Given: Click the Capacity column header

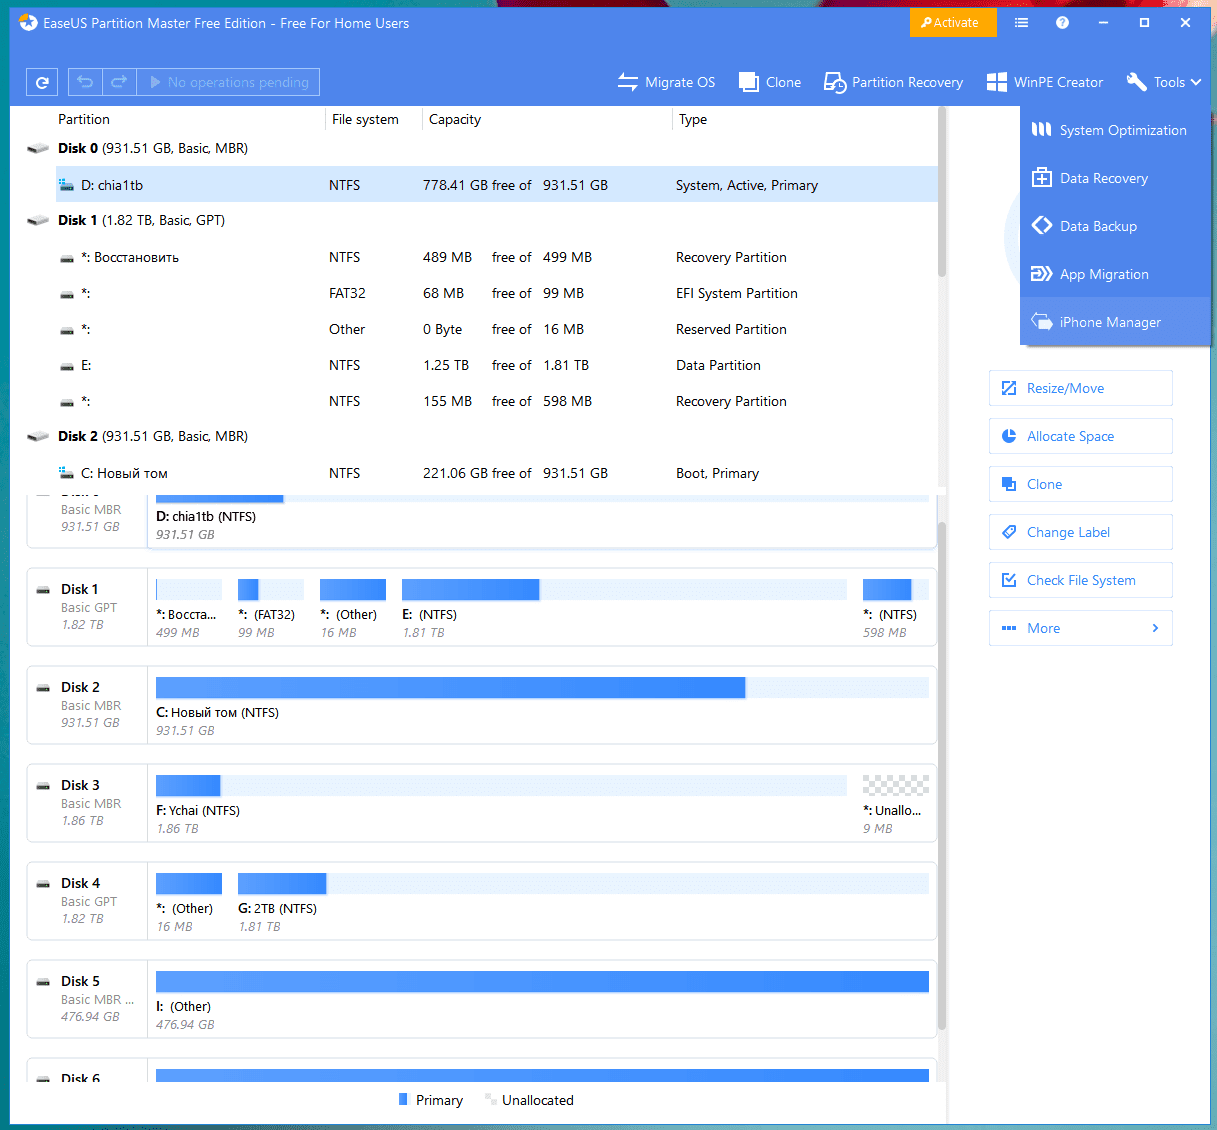Looking at the screenshot, I should click(x=455, y=119).
